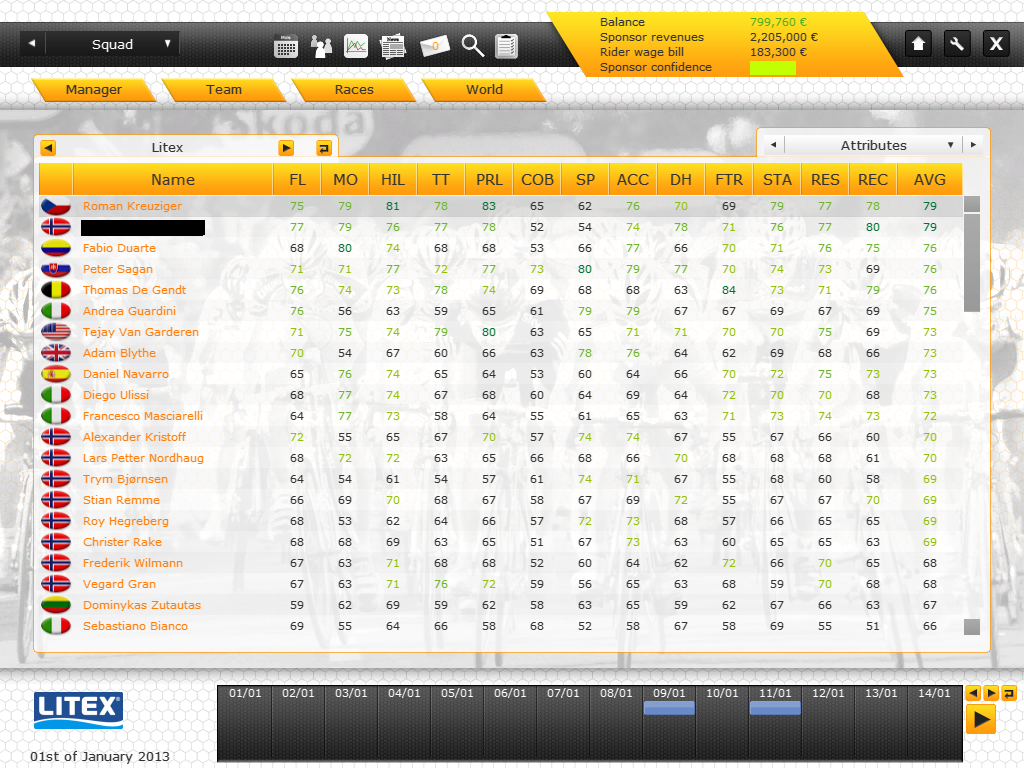1024x768 pixels.
Task: Open the statistics chart icon
Action: pos(356,45)
